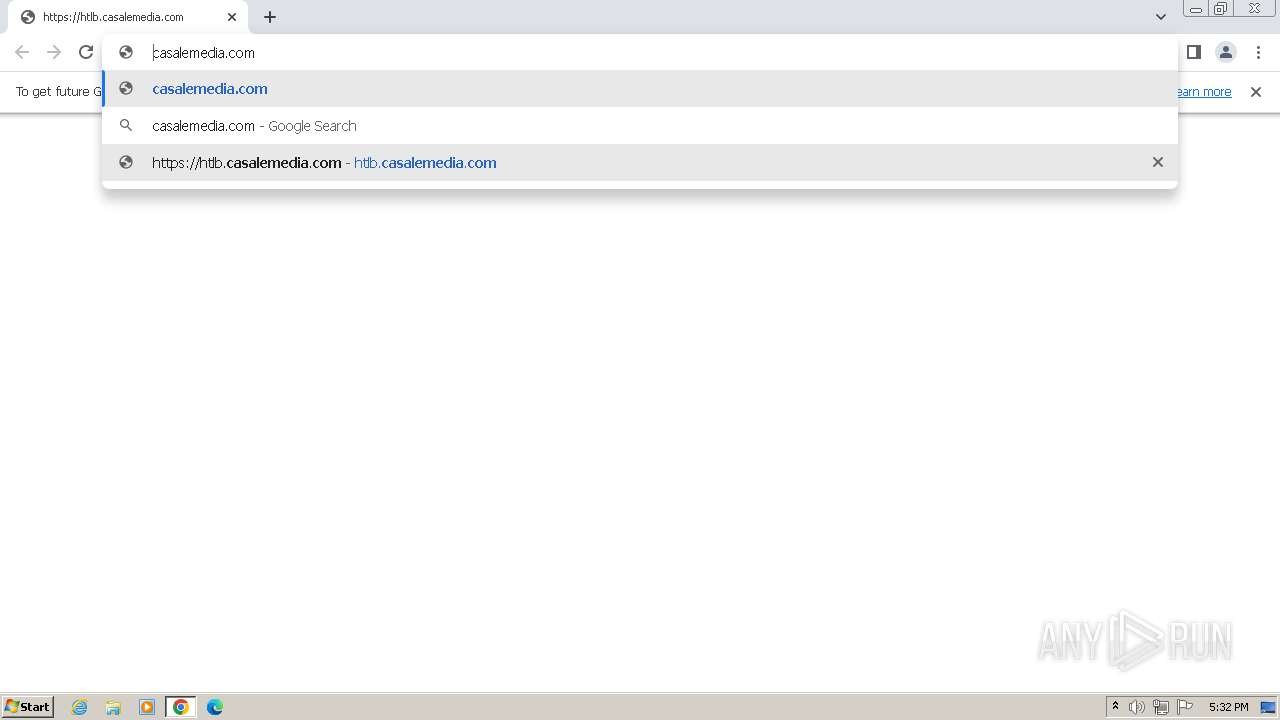Open Chrome's three-dot menu
Image resolution: width=1280 pixels, height=720 pixels.
pyautogui.click(x=1258, y=52)
